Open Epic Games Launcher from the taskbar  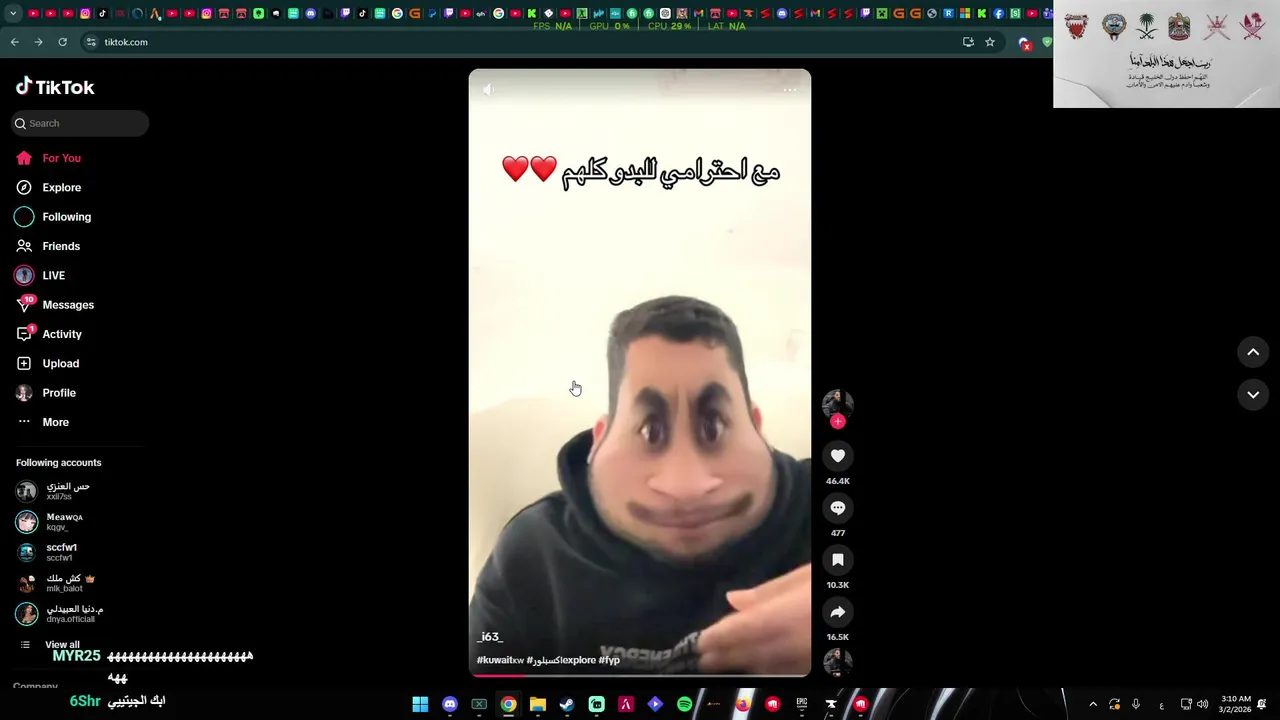pyautogui.click(x=802, y=704)
